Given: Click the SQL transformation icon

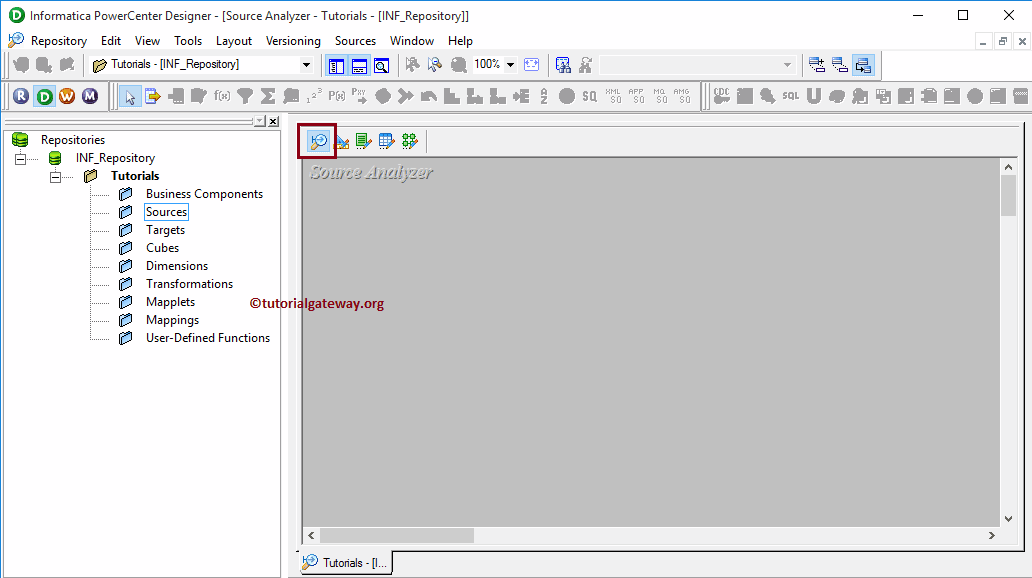Looking at the screenshot, I should [x=790, y=96].
